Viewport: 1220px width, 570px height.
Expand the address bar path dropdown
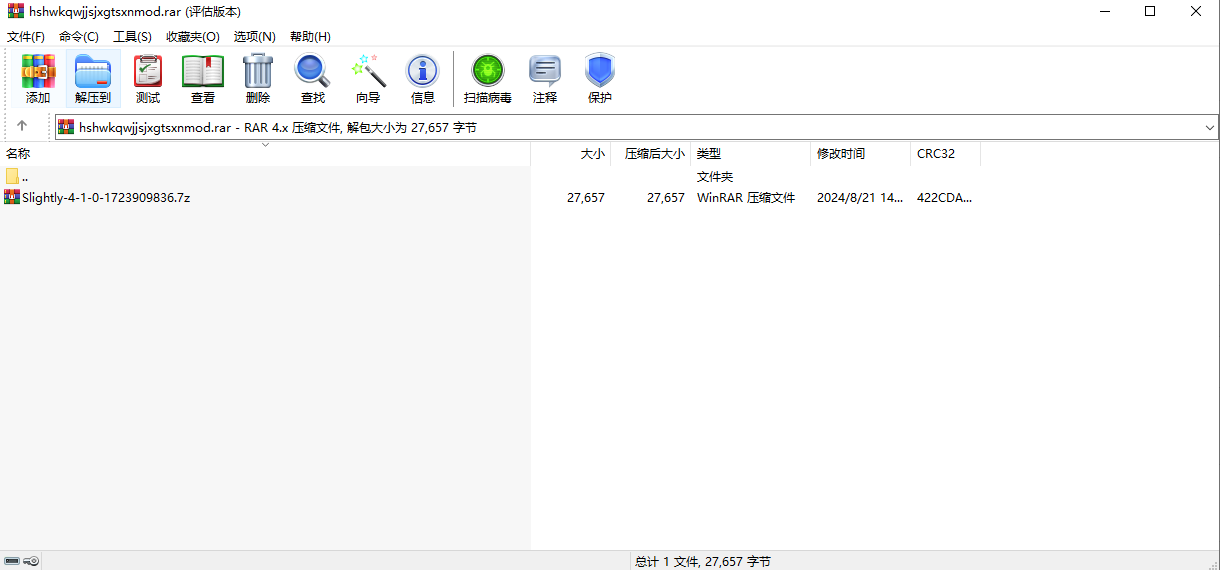1209,128
